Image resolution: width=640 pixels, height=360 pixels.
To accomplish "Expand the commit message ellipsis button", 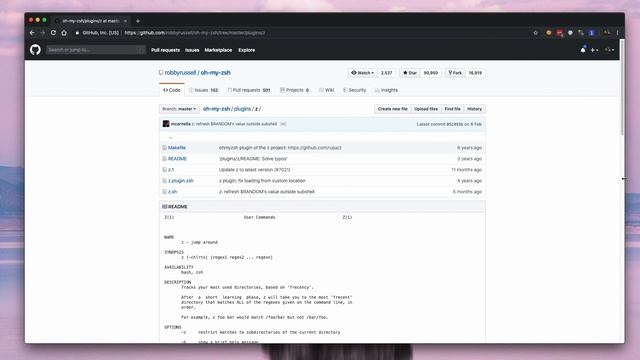I will coord(283,124).
